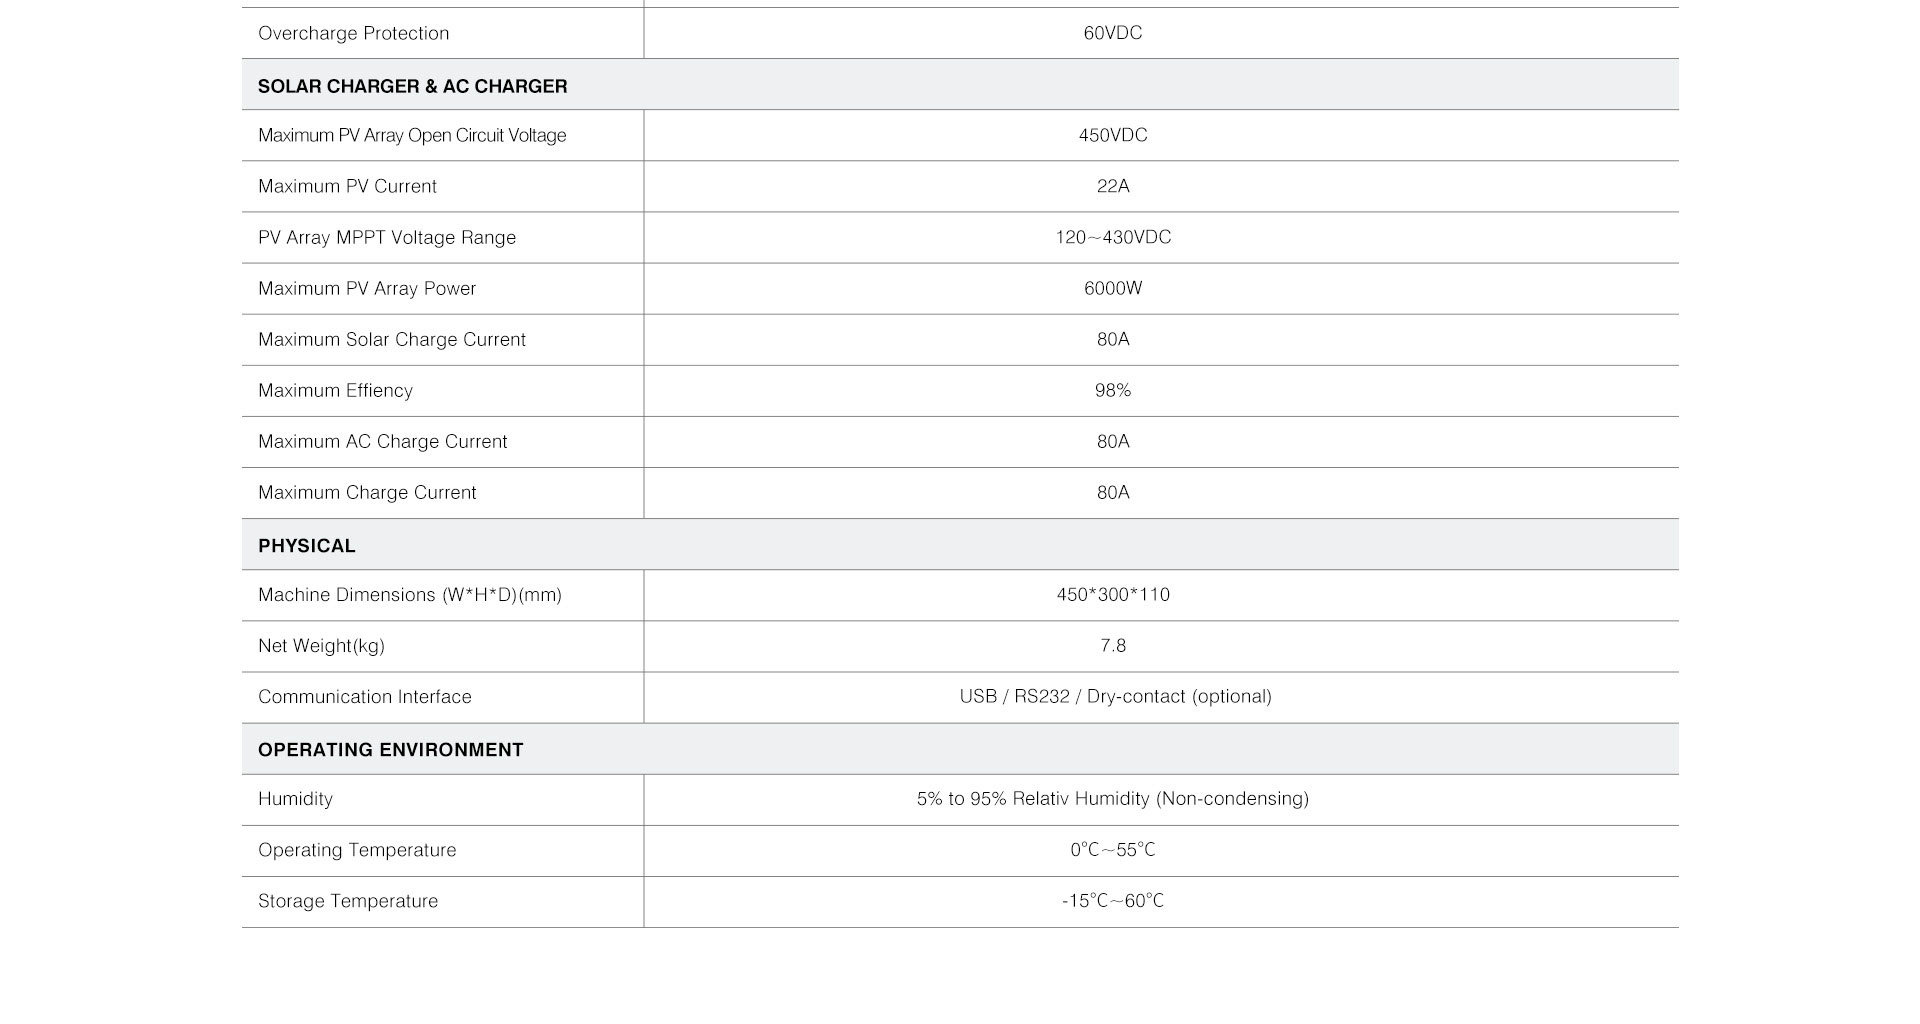
Task: Click the SOLAR CHARGER & AC CHARGER heading
Action: [x=412, y=86]
